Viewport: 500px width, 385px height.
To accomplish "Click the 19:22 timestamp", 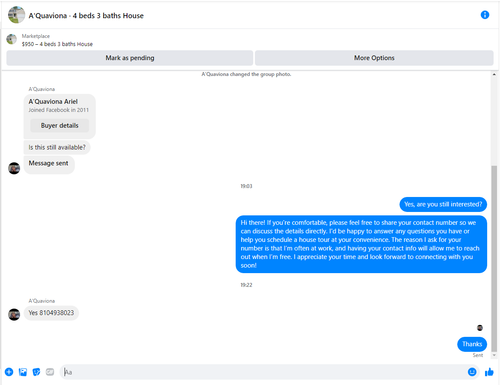I will pos(246,285).
